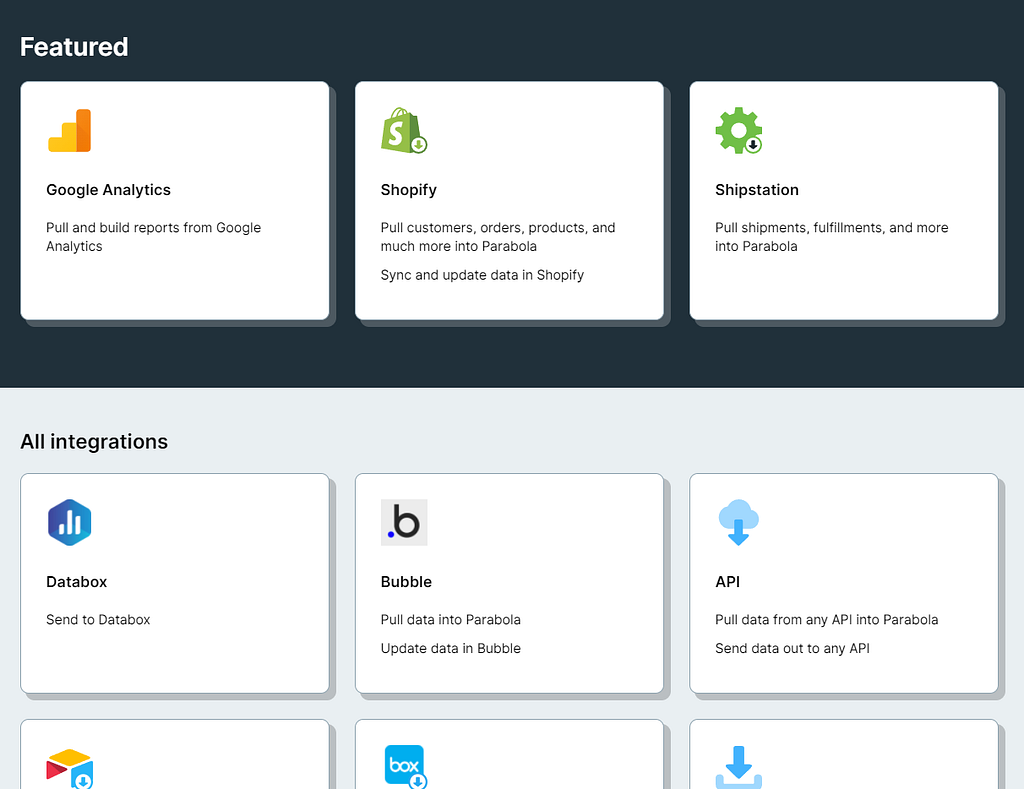
Task: Click the Featured section heading
Action: (74, 47)
